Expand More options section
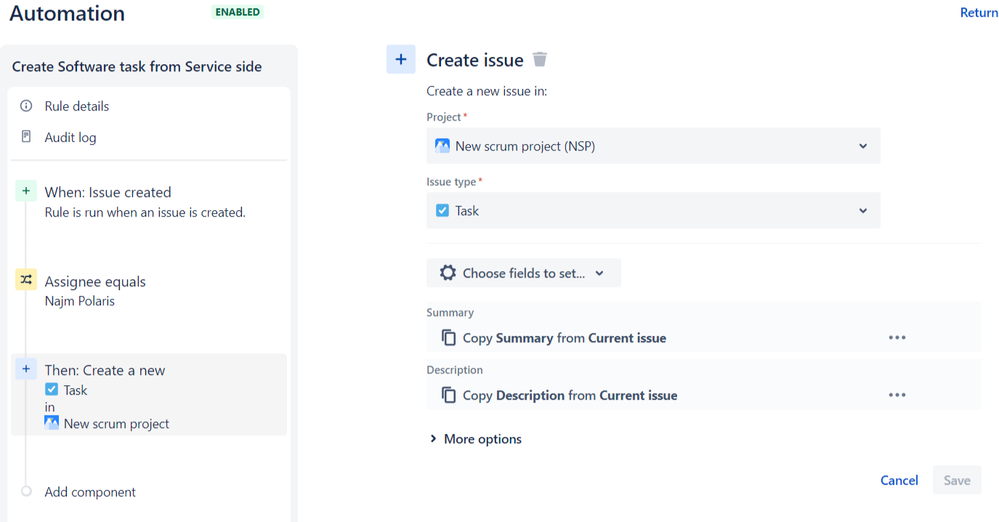The image size is (999, 522). coord(475,439)
